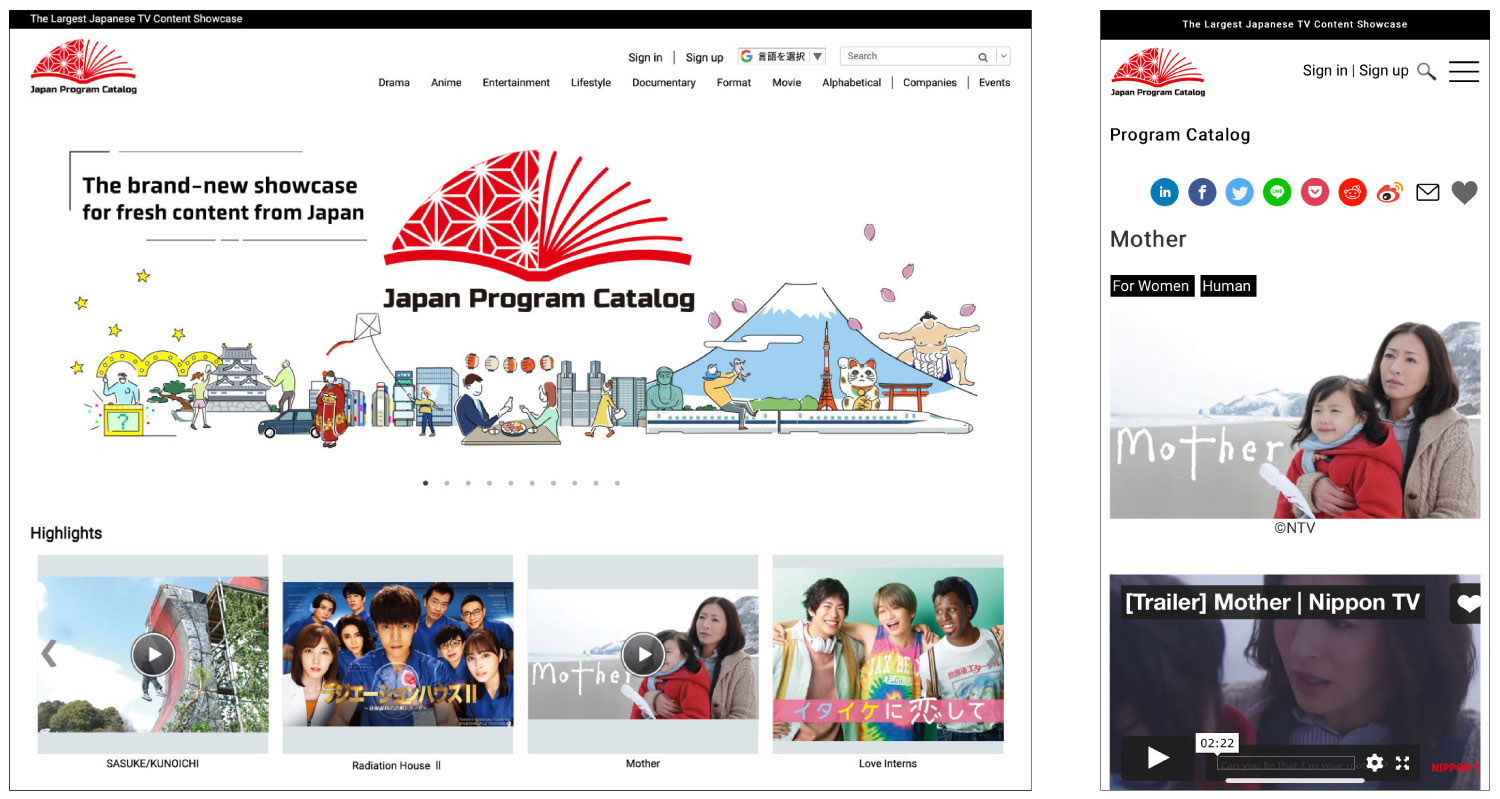Expand the arrow beside the search box
Screen dimensions: 1500x799
coord(1004,57)
